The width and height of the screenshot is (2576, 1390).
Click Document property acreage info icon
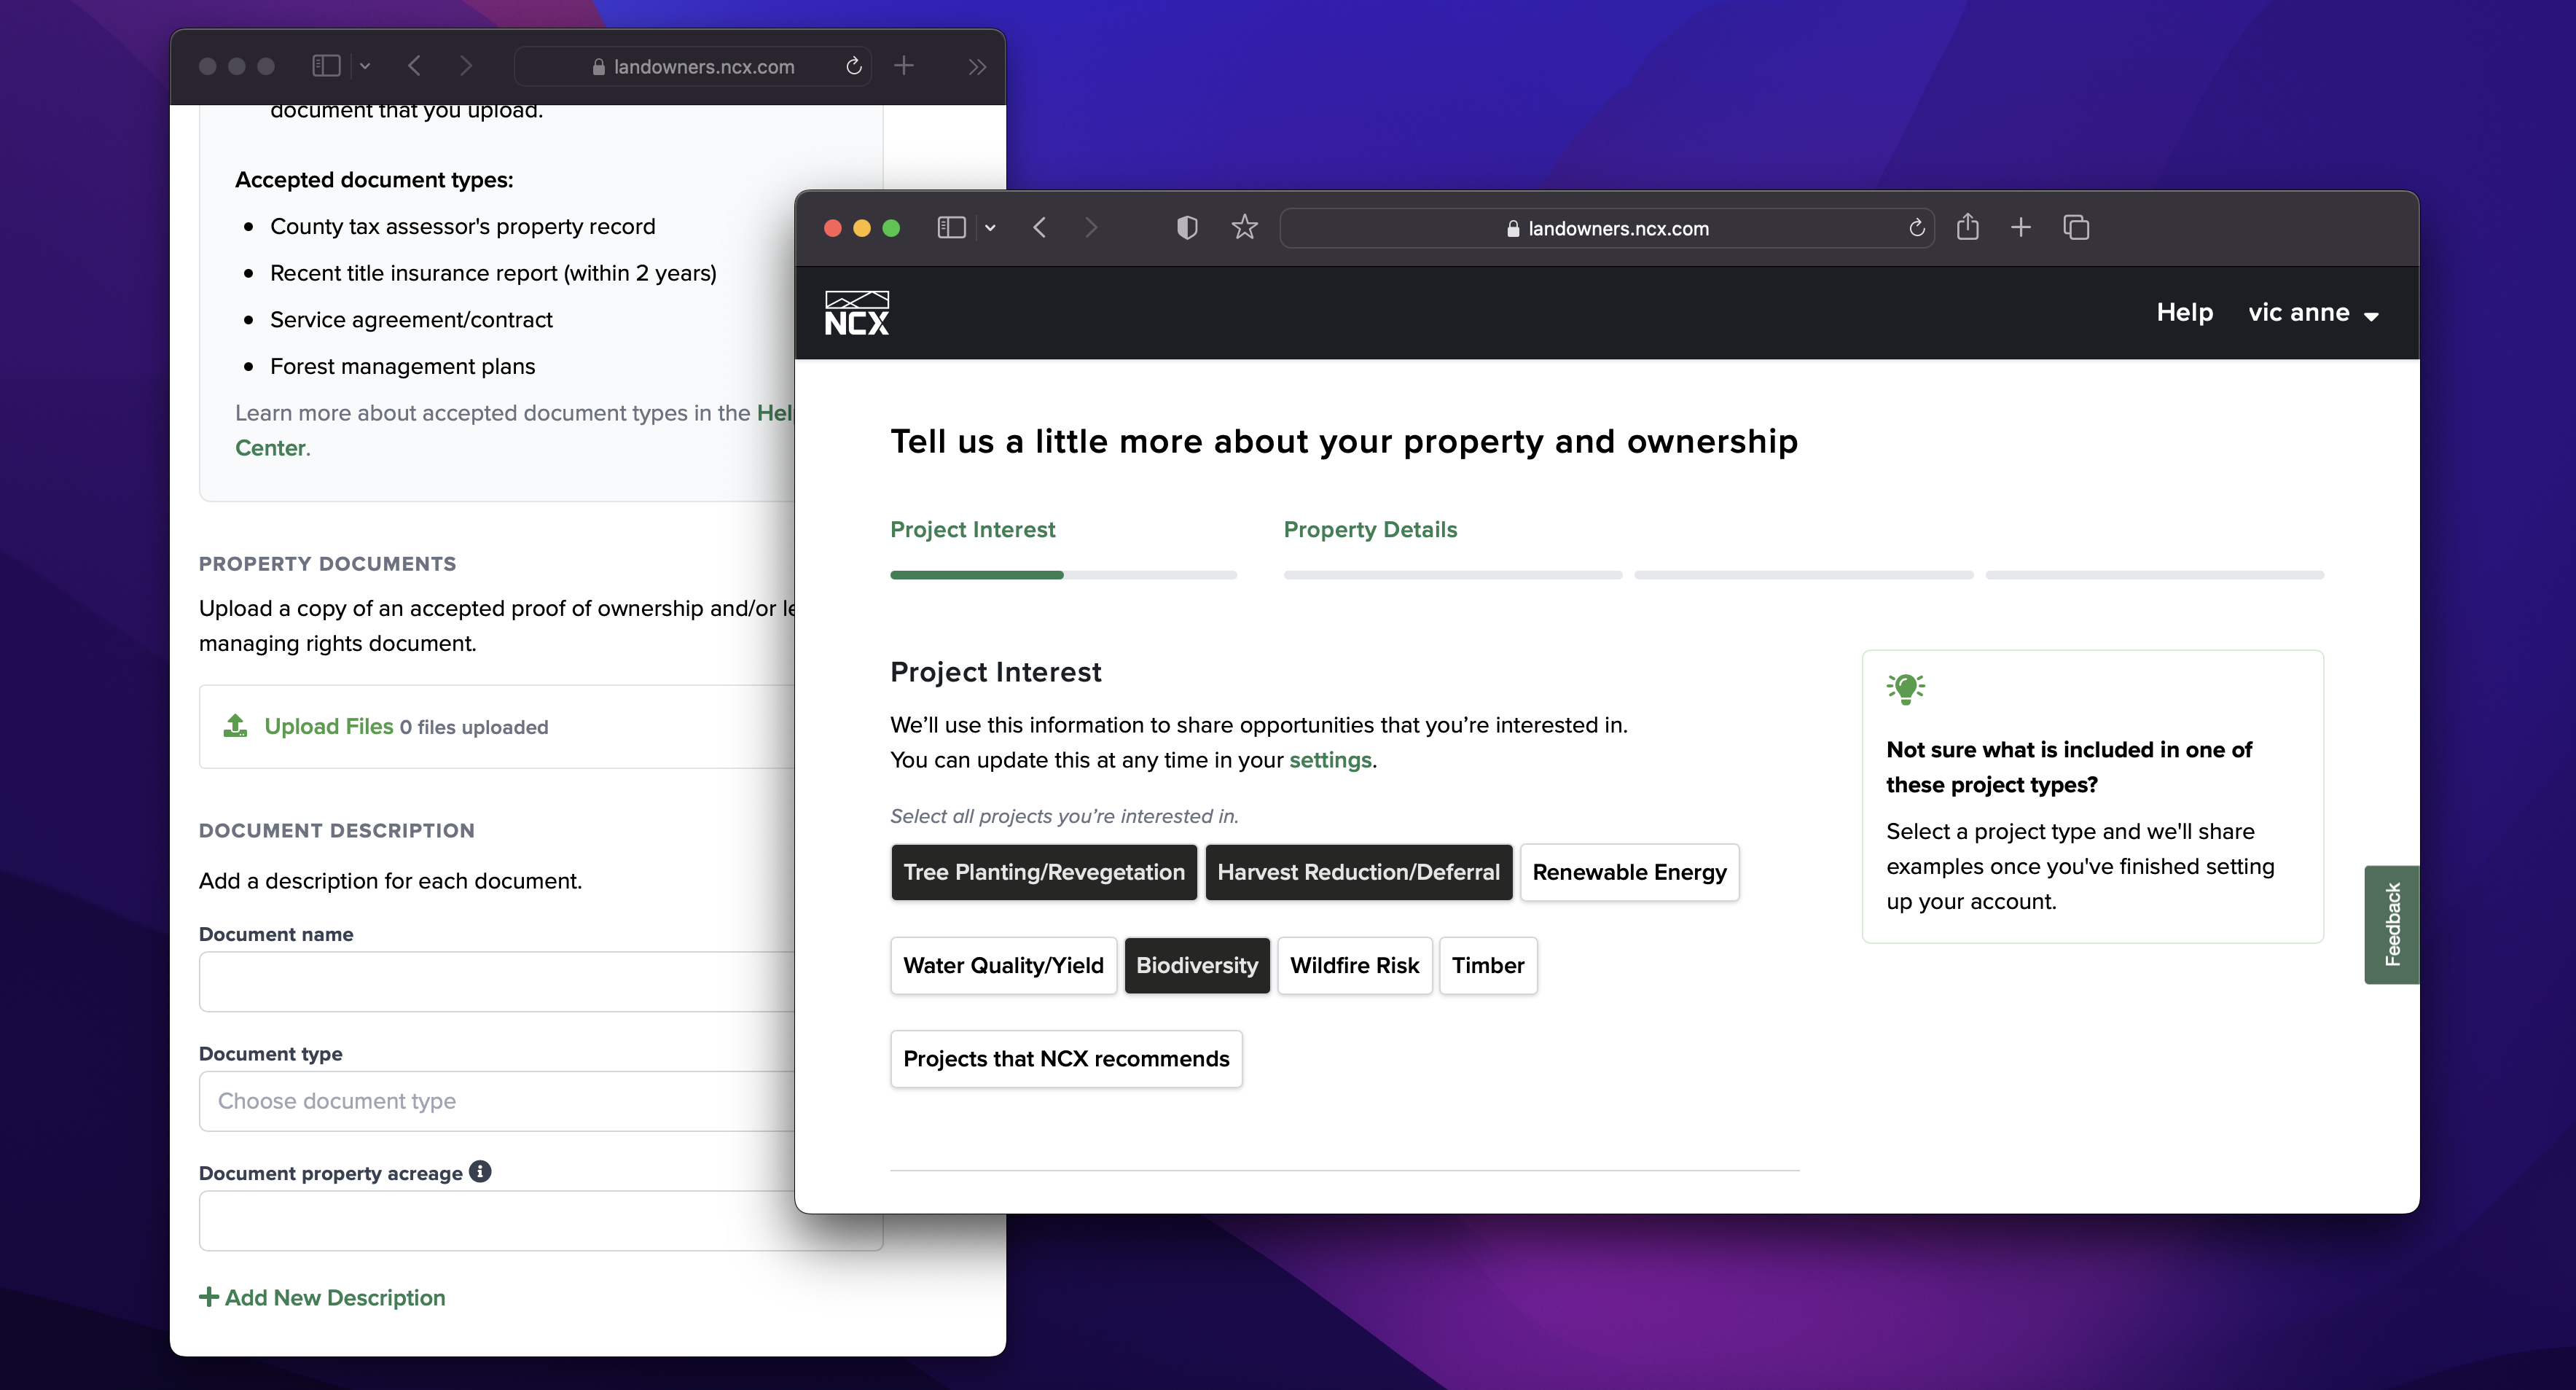481,1172
